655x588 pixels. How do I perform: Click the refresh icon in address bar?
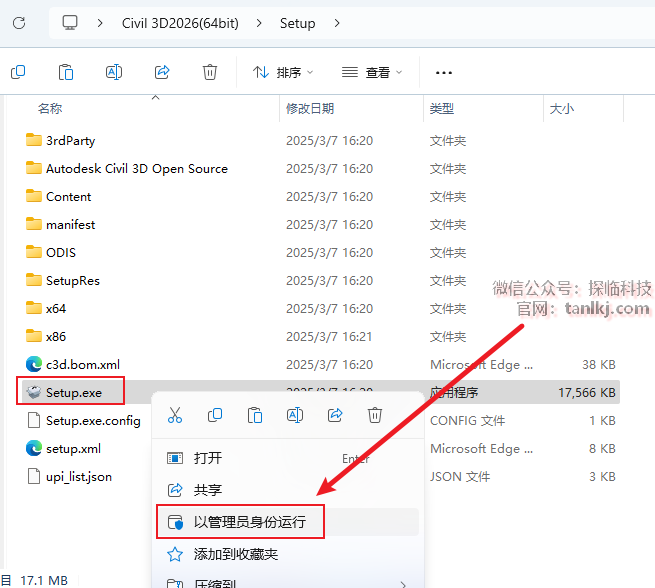tap(19, 23)
